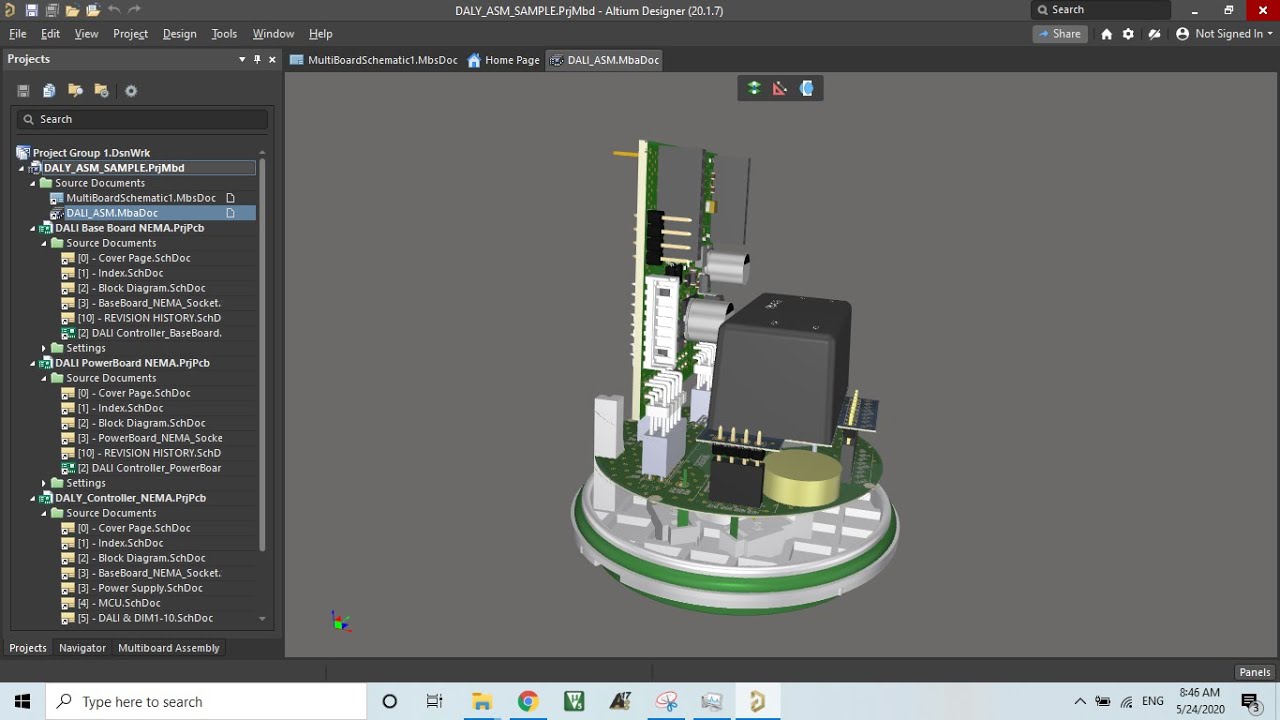This screenshot has width=1280, height=720.
Task: Click the folder with gear icon in Projects panel
Action: tap(101, 90)
